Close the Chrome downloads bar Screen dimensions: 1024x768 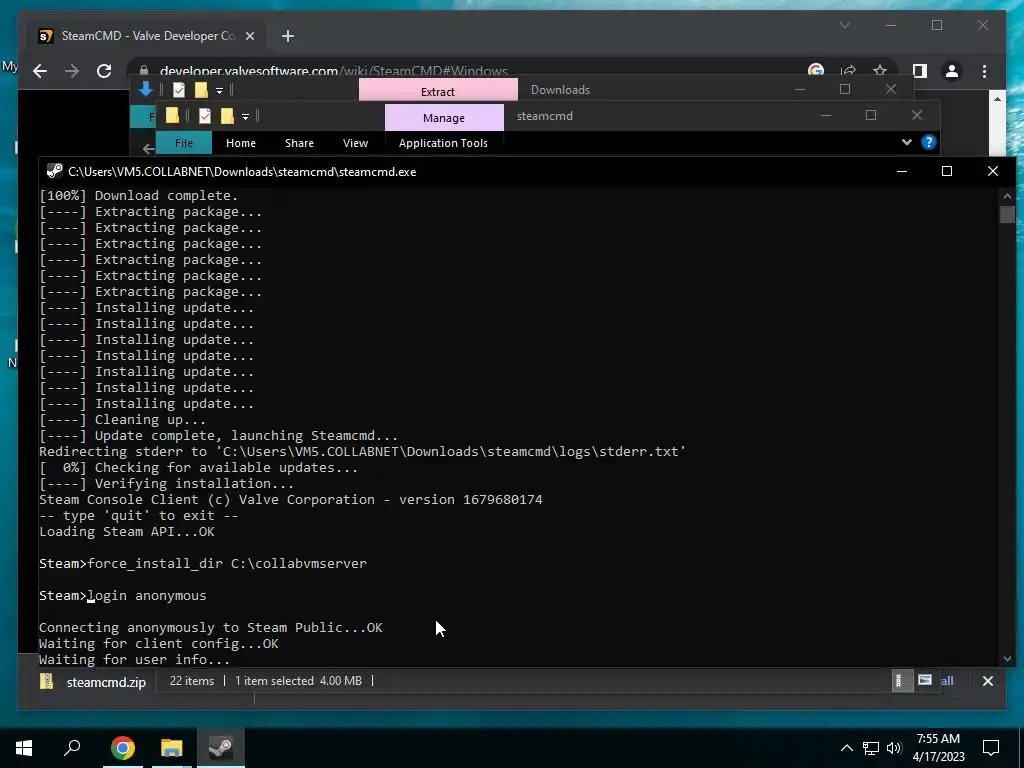click(x=987, y=681)
